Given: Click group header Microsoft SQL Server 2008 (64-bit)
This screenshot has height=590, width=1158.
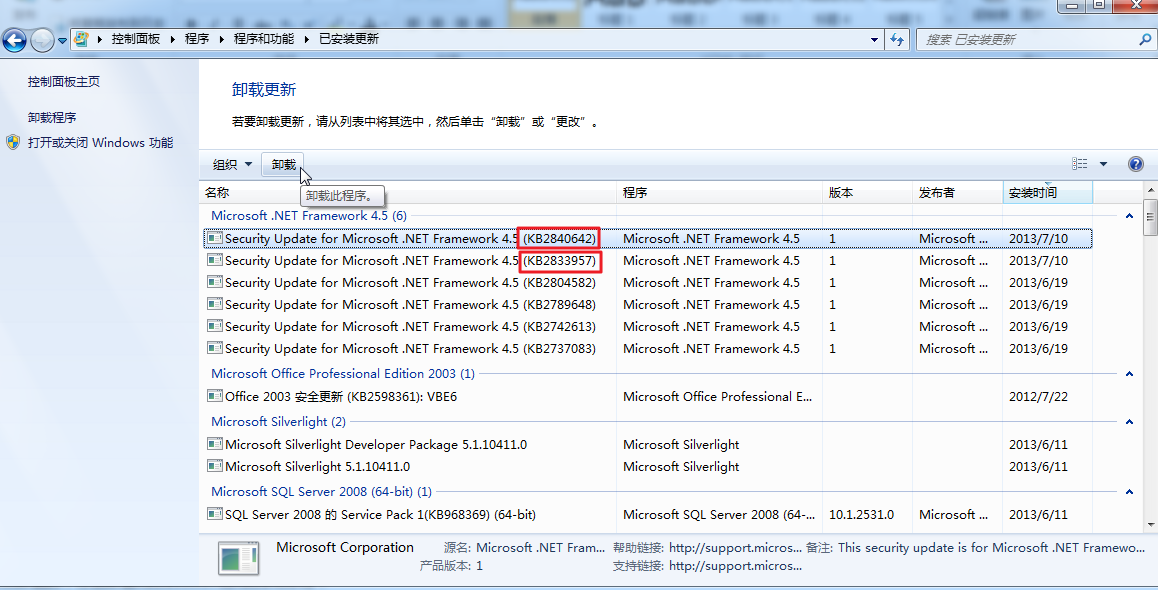Looking at the screenshot, I should [x=321, y=492].
